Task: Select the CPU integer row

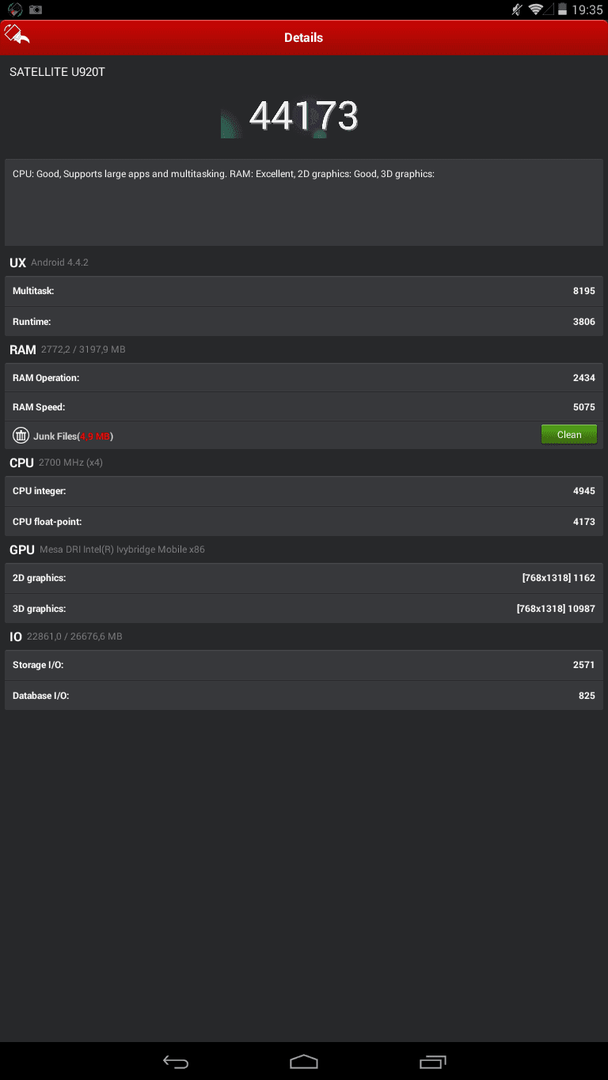Action: 304,492
